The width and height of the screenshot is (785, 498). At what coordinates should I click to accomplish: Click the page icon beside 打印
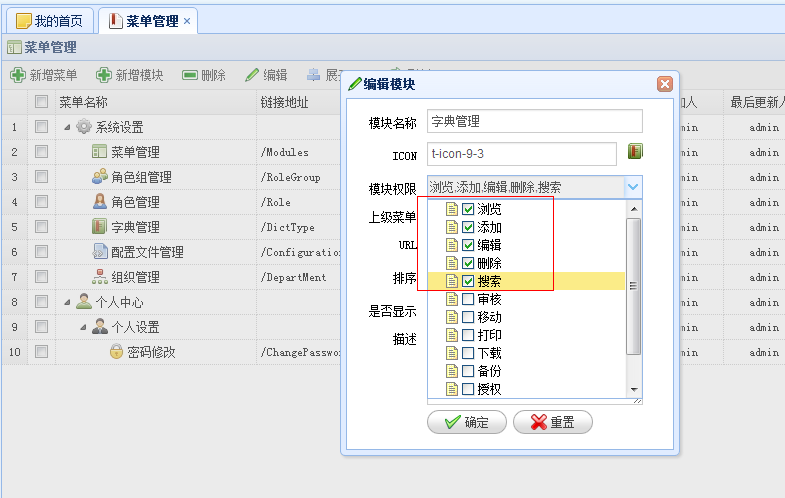(452, 335)
